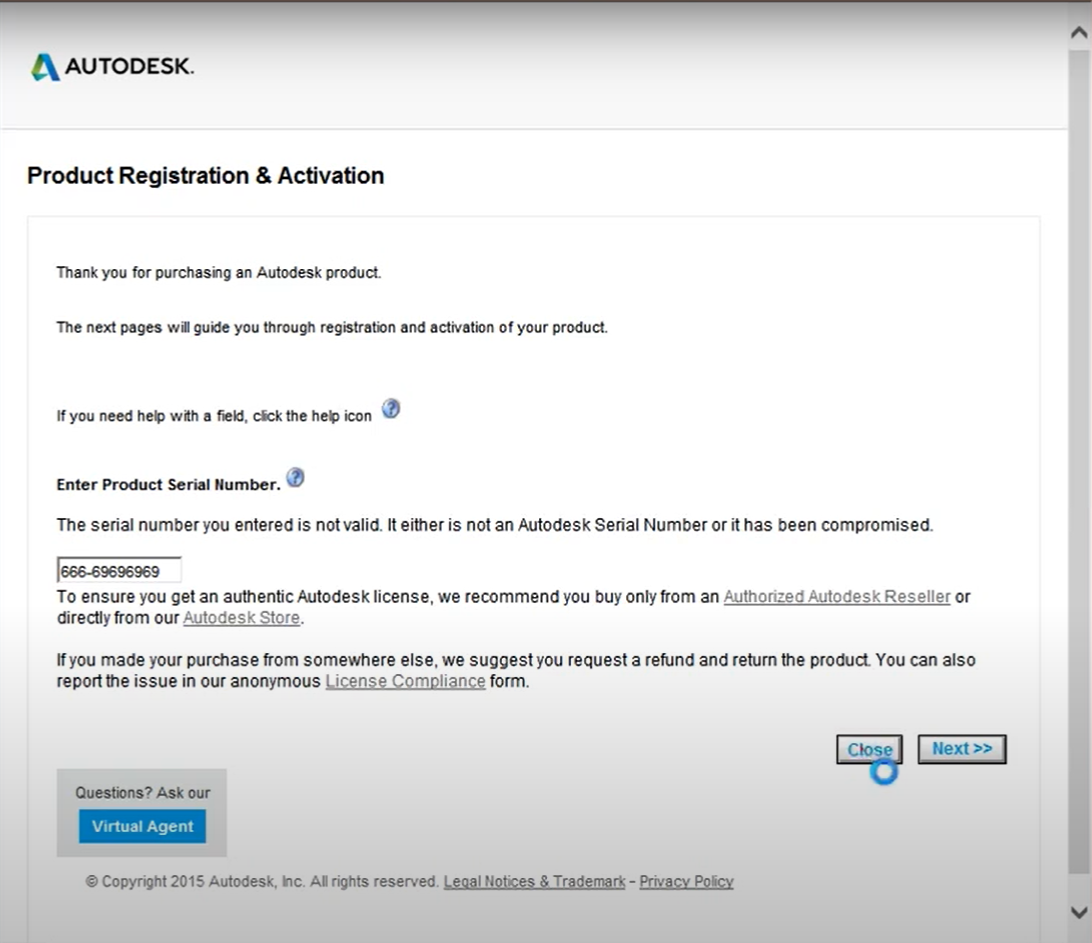Launch the Virtual Agent chat
The image size is (1092, 943).
tap(142, 827)
